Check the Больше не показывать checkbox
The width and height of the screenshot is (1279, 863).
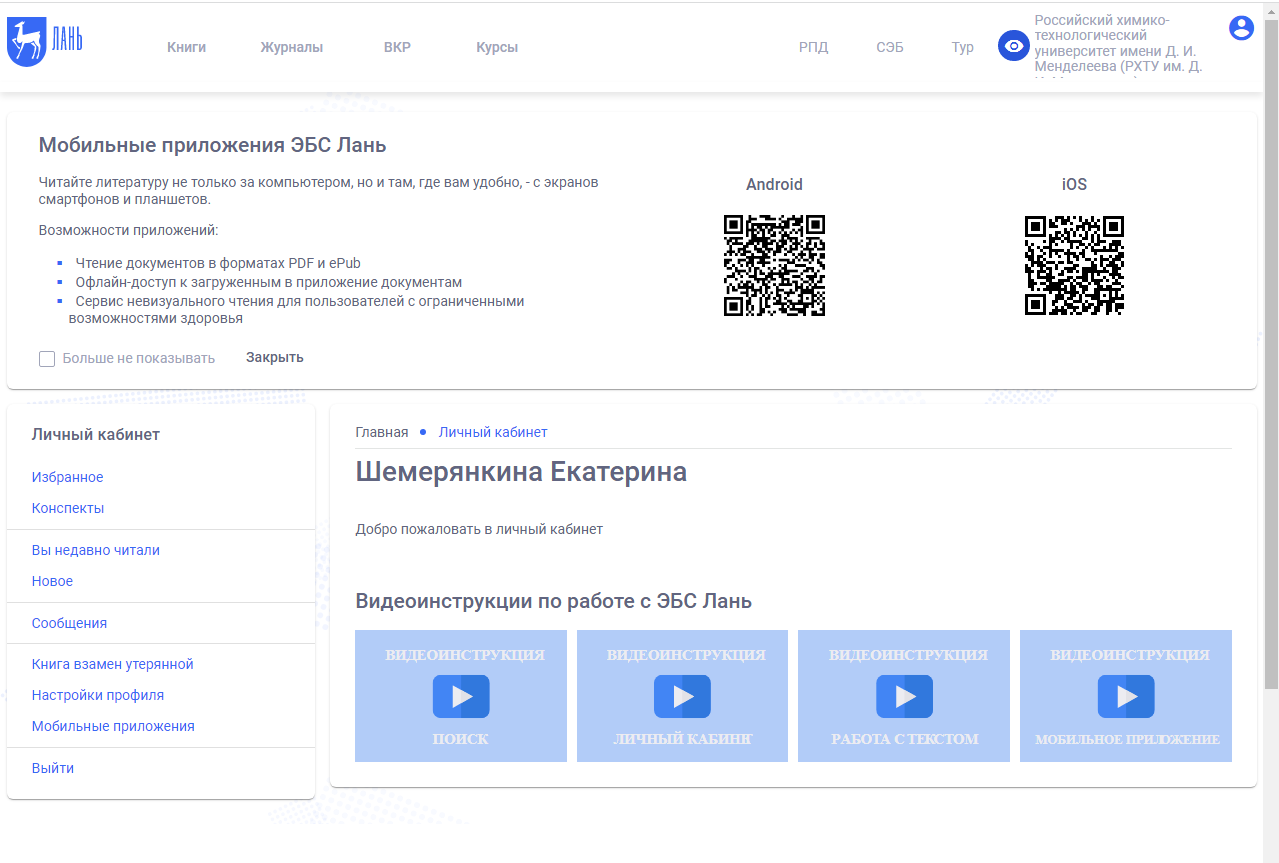click(47, 359)
